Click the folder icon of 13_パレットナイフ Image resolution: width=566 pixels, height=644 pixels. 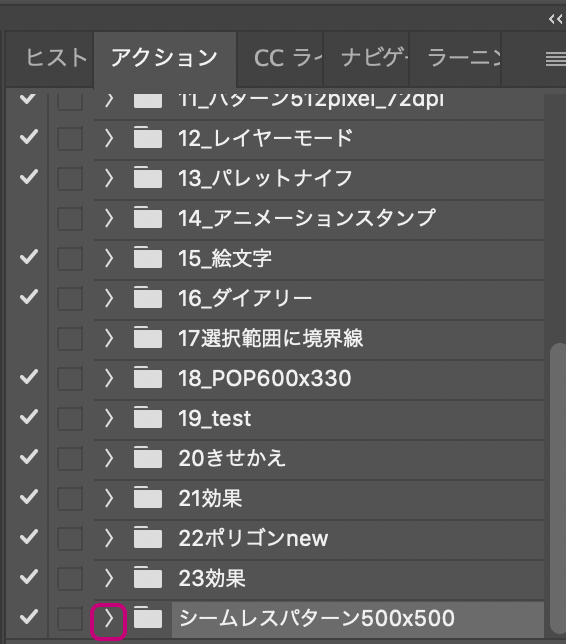[148, 177]
